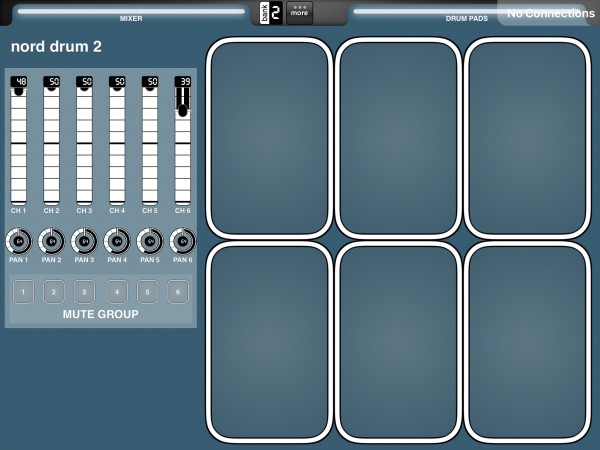
Task: Click the CH 3 value readout 50
Action: tap(85, 81)
